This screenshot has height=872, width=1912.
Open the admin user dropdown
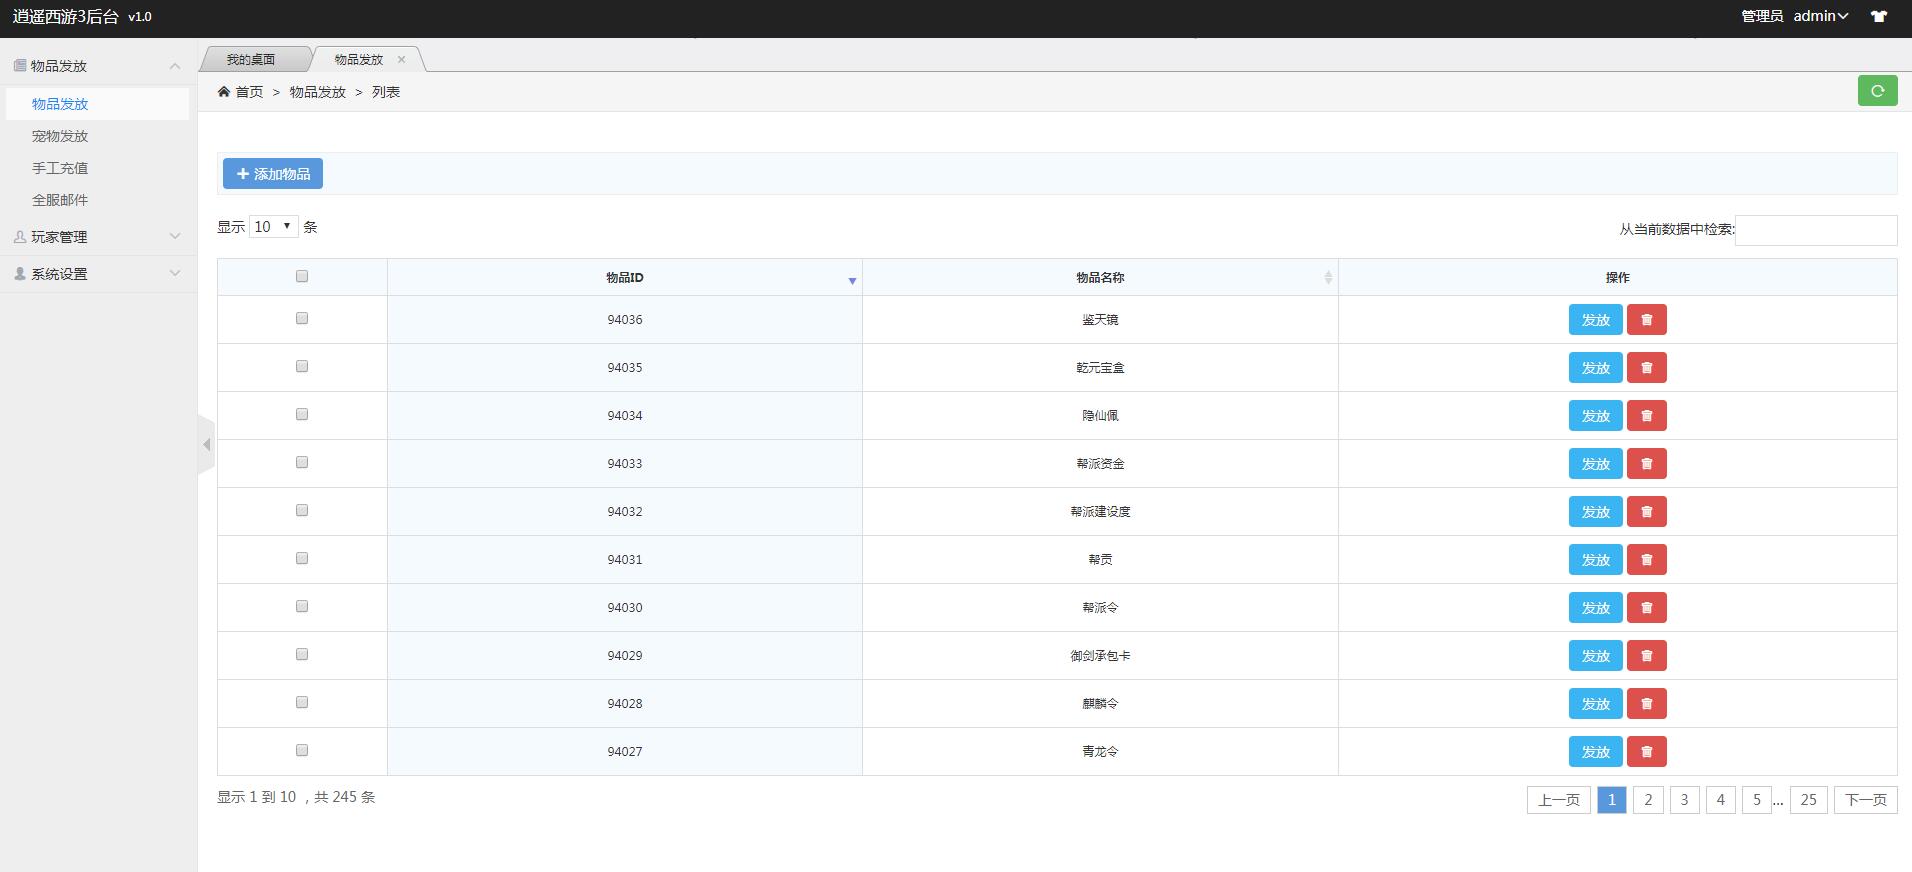(1820, 16)
